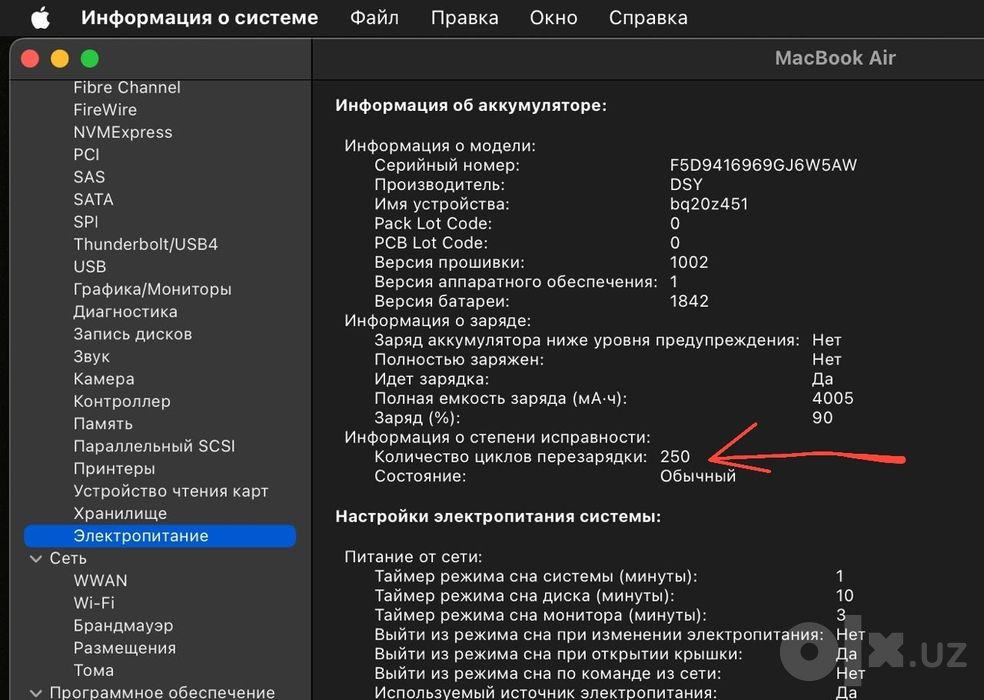Minimize window with yellow button
984x700 pixels.
pyautogui.click(x=60, y=59)
